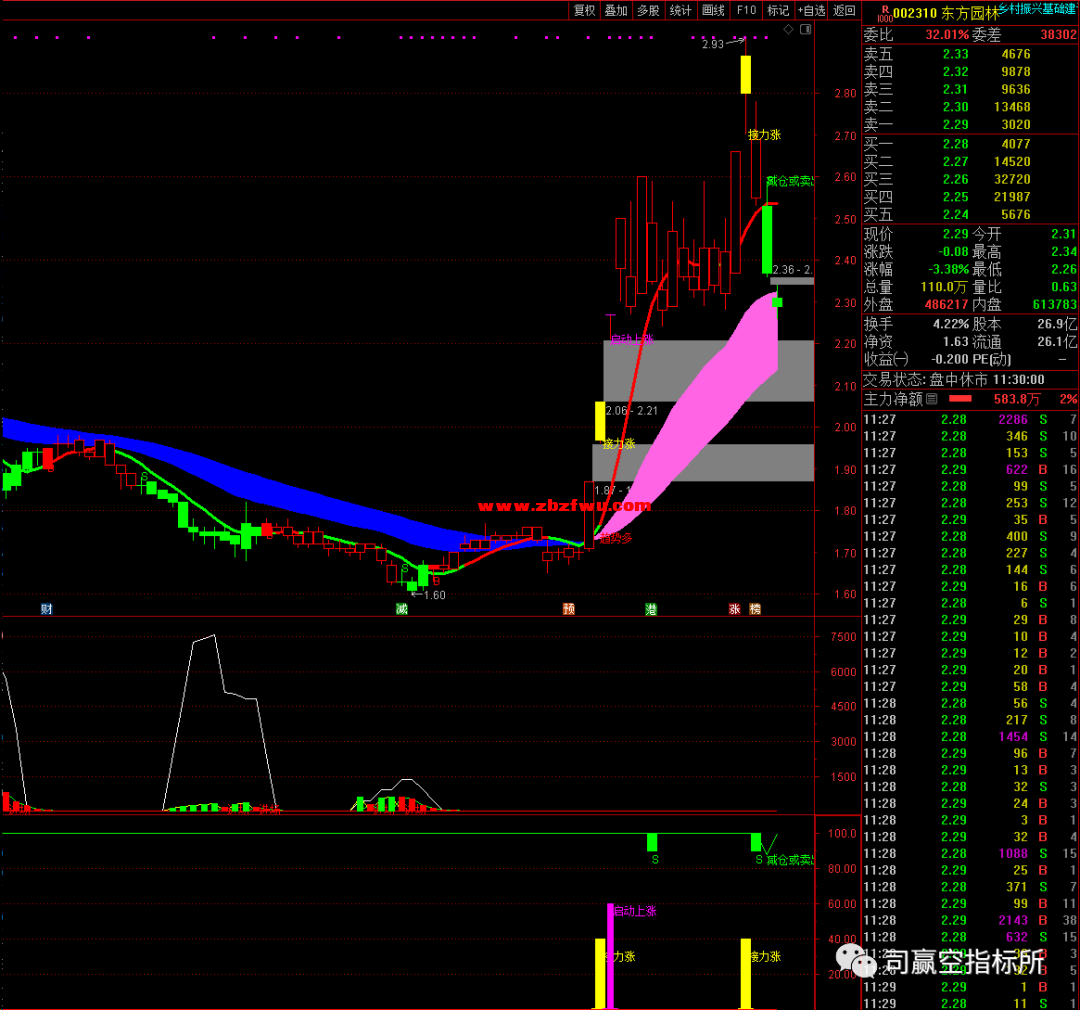Open the 统计 statistics tool
The width and height of the screenshot is (1080, 1010).
(x=681, y=10)
